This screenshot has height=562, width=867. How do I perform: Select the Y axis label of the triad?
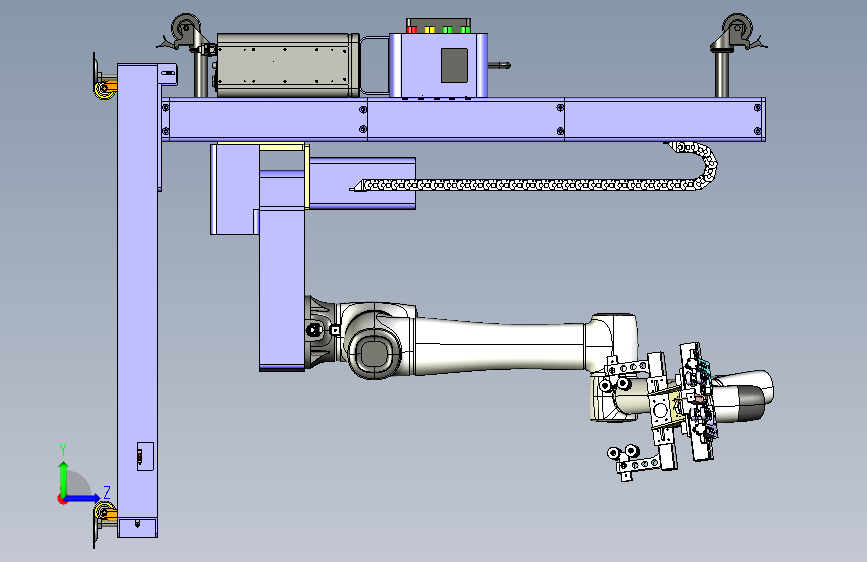click(63, 450)
